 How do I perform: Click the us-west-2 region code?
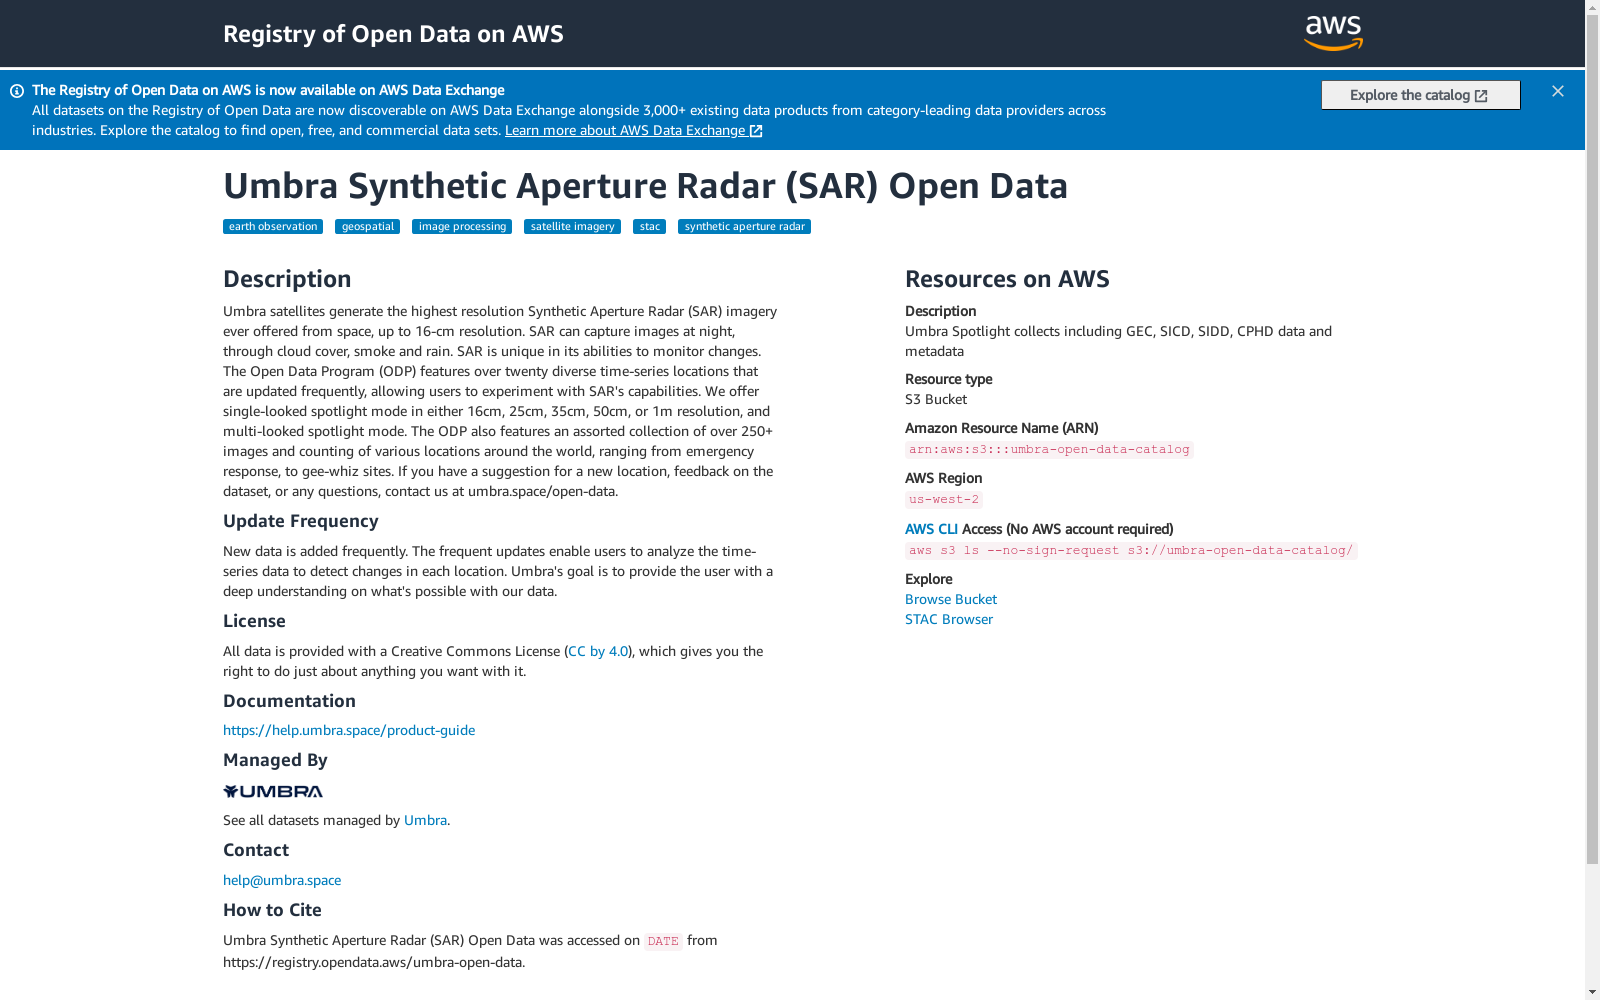pos(944,500)
